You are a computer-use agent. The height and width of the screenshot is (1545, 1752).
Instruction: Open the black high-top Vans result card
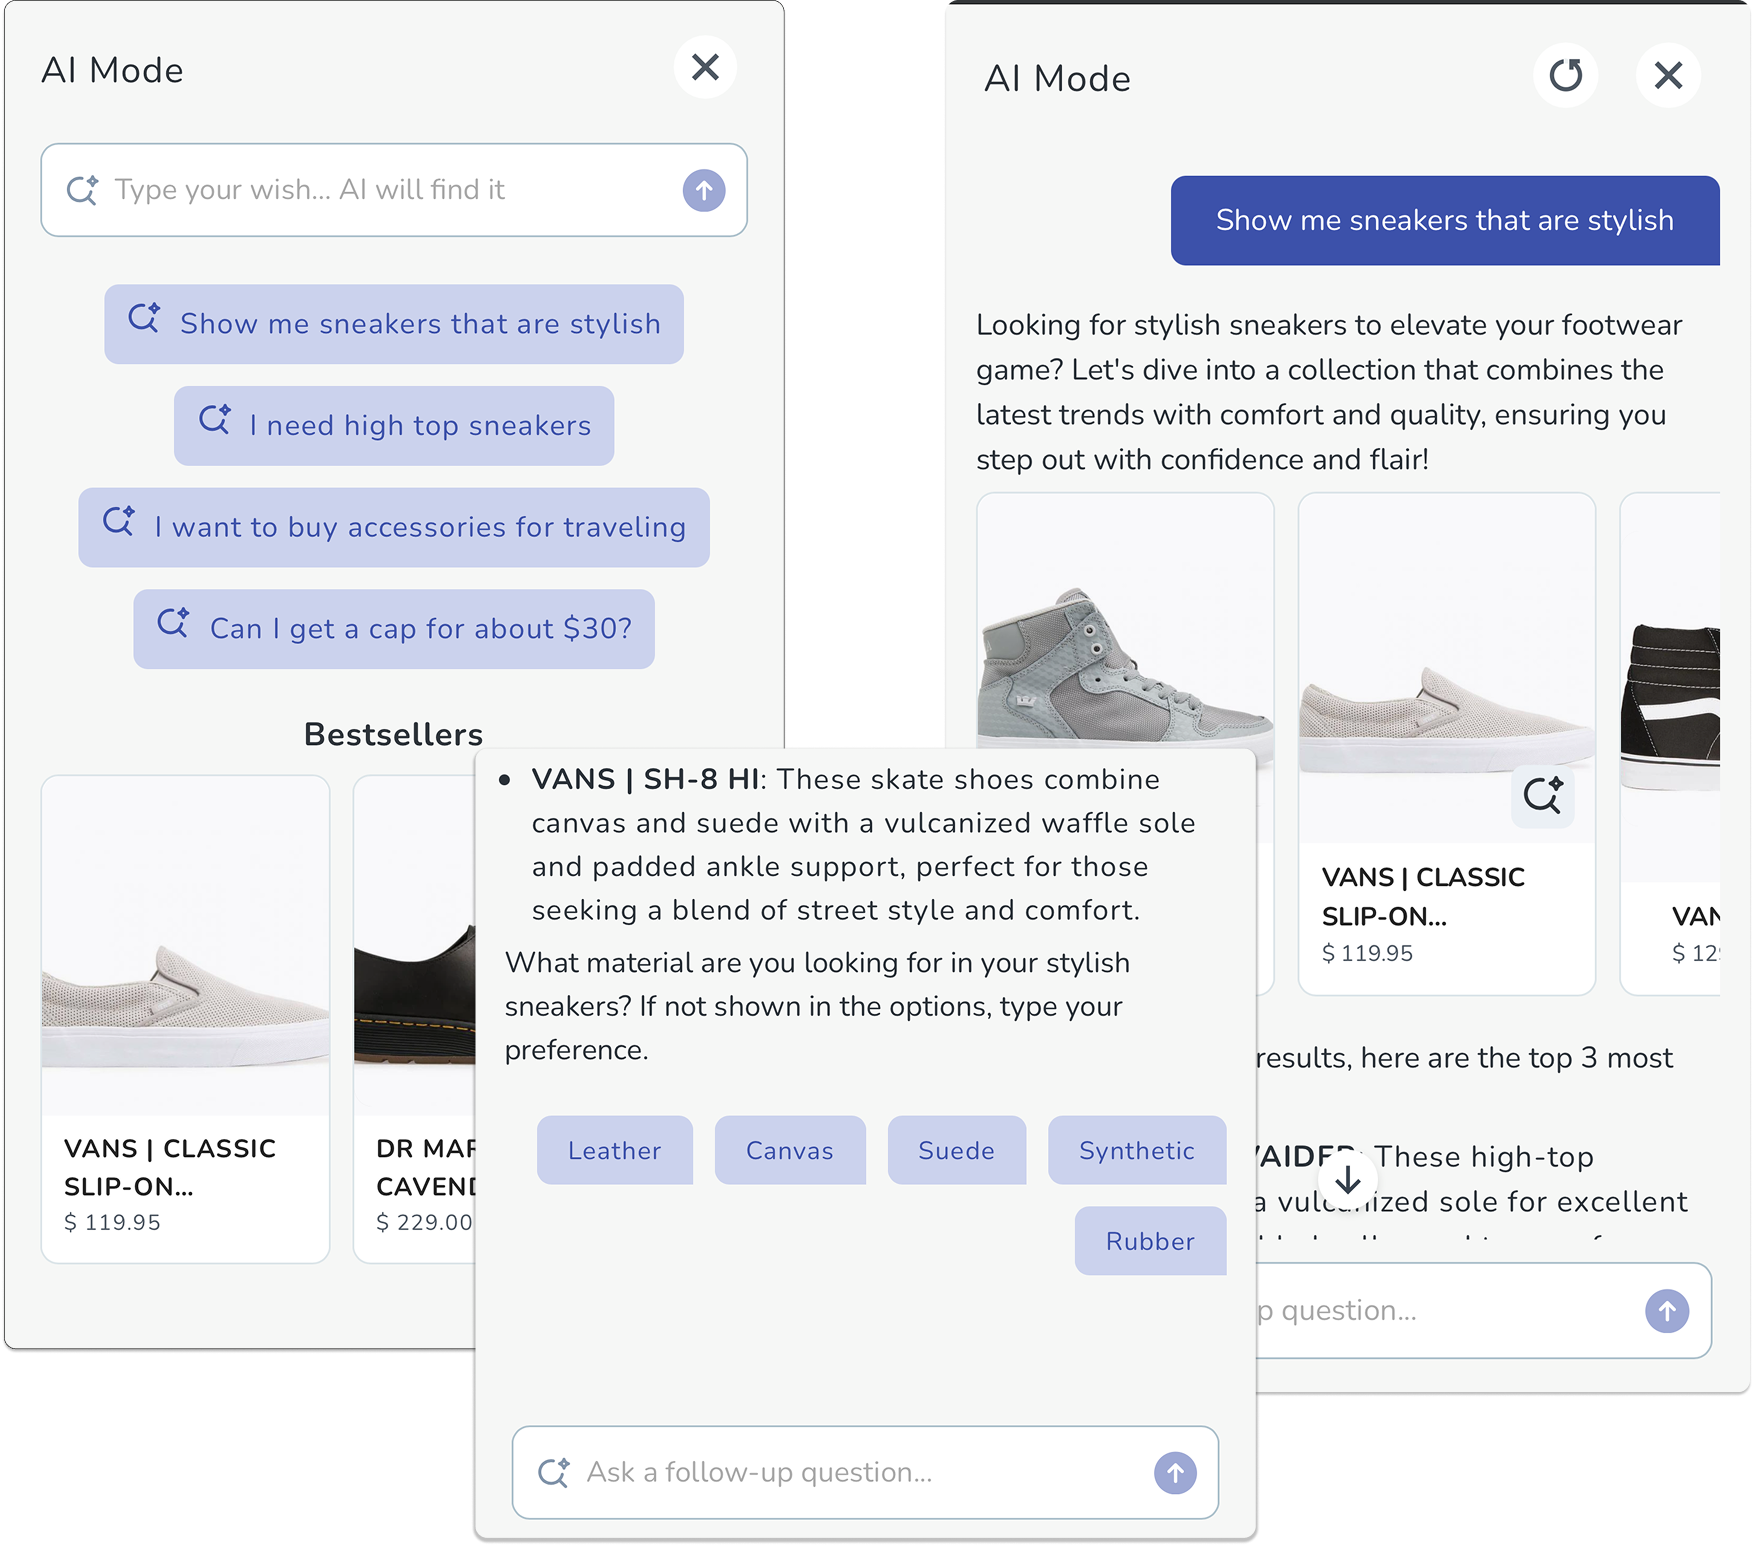click(x=1670, y=744)
